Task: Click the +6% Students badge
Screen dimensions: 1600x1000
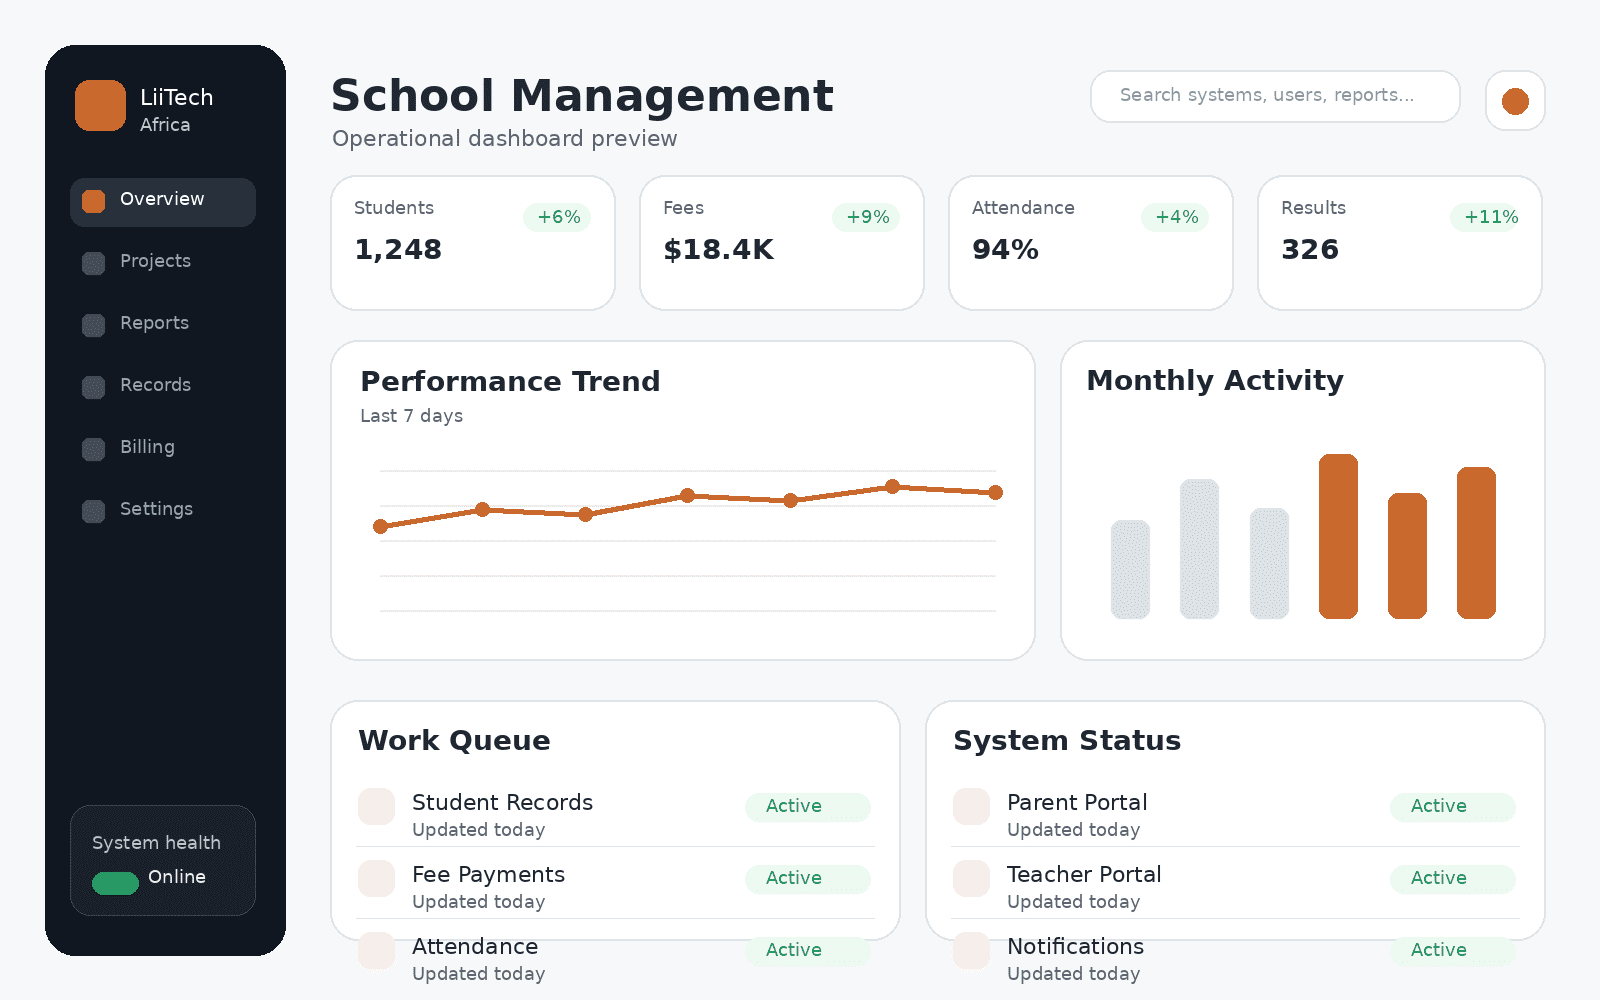Action: [558, 217]
